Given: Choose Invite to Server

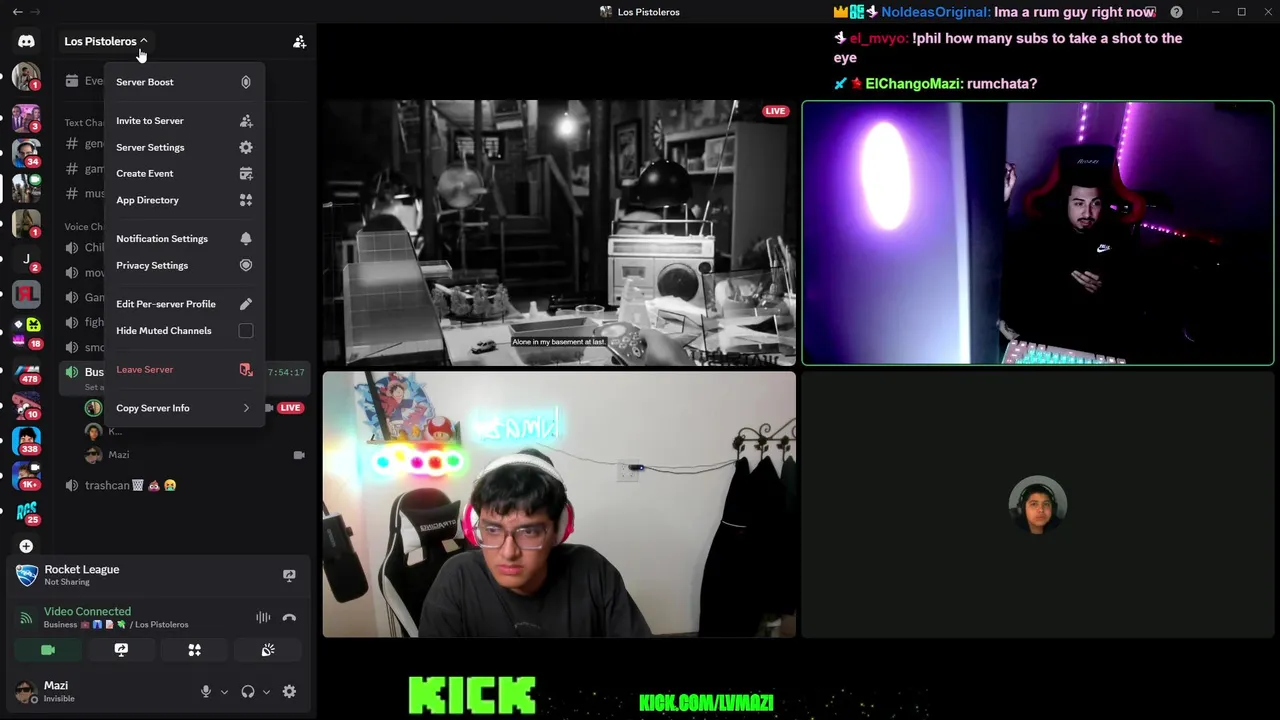Looking at the screenshot, I should coord(184,121).
